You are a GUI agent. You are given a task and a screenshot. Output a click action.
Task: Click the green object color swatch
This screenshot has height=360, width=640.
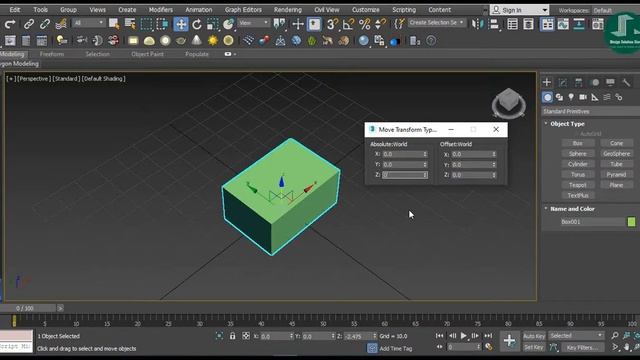click(631, 222)
